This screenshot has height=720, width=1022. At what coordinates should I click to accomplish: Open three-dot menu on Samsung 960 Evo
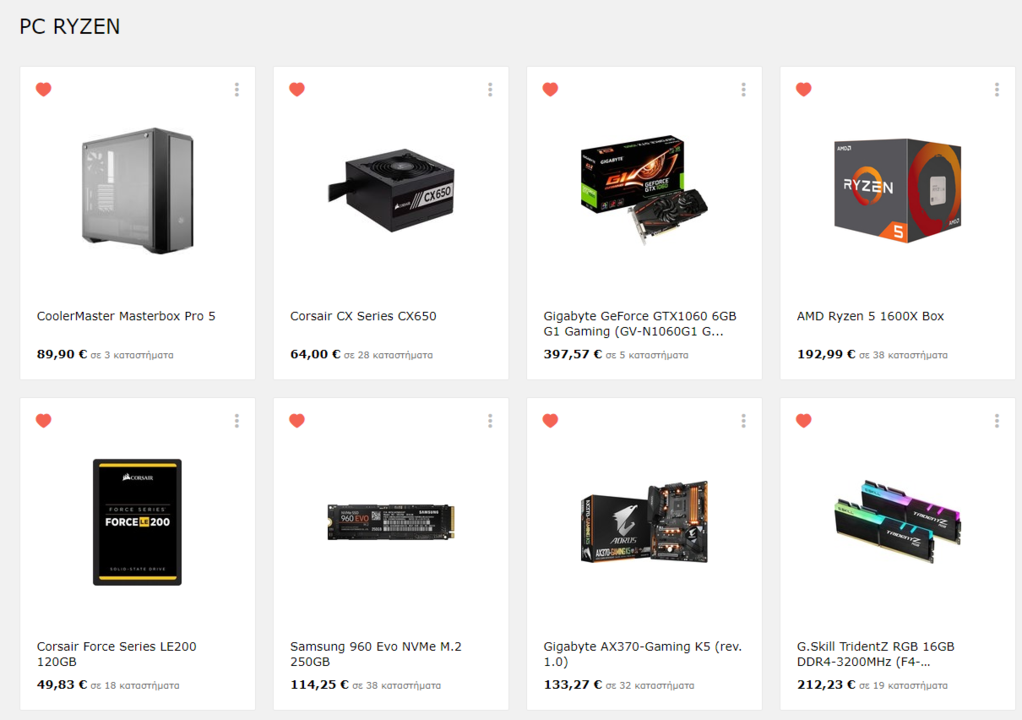pos(490,421)
